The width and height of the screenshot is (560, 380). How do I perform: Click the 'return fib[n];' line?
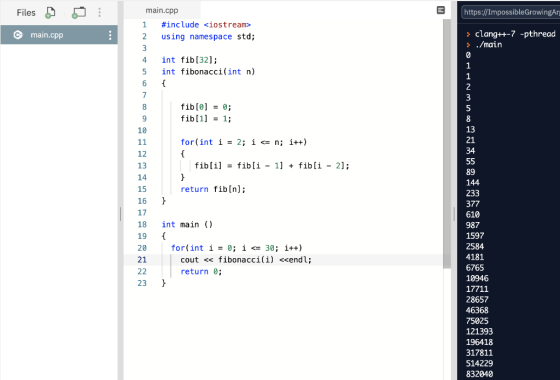pos(213,189)
